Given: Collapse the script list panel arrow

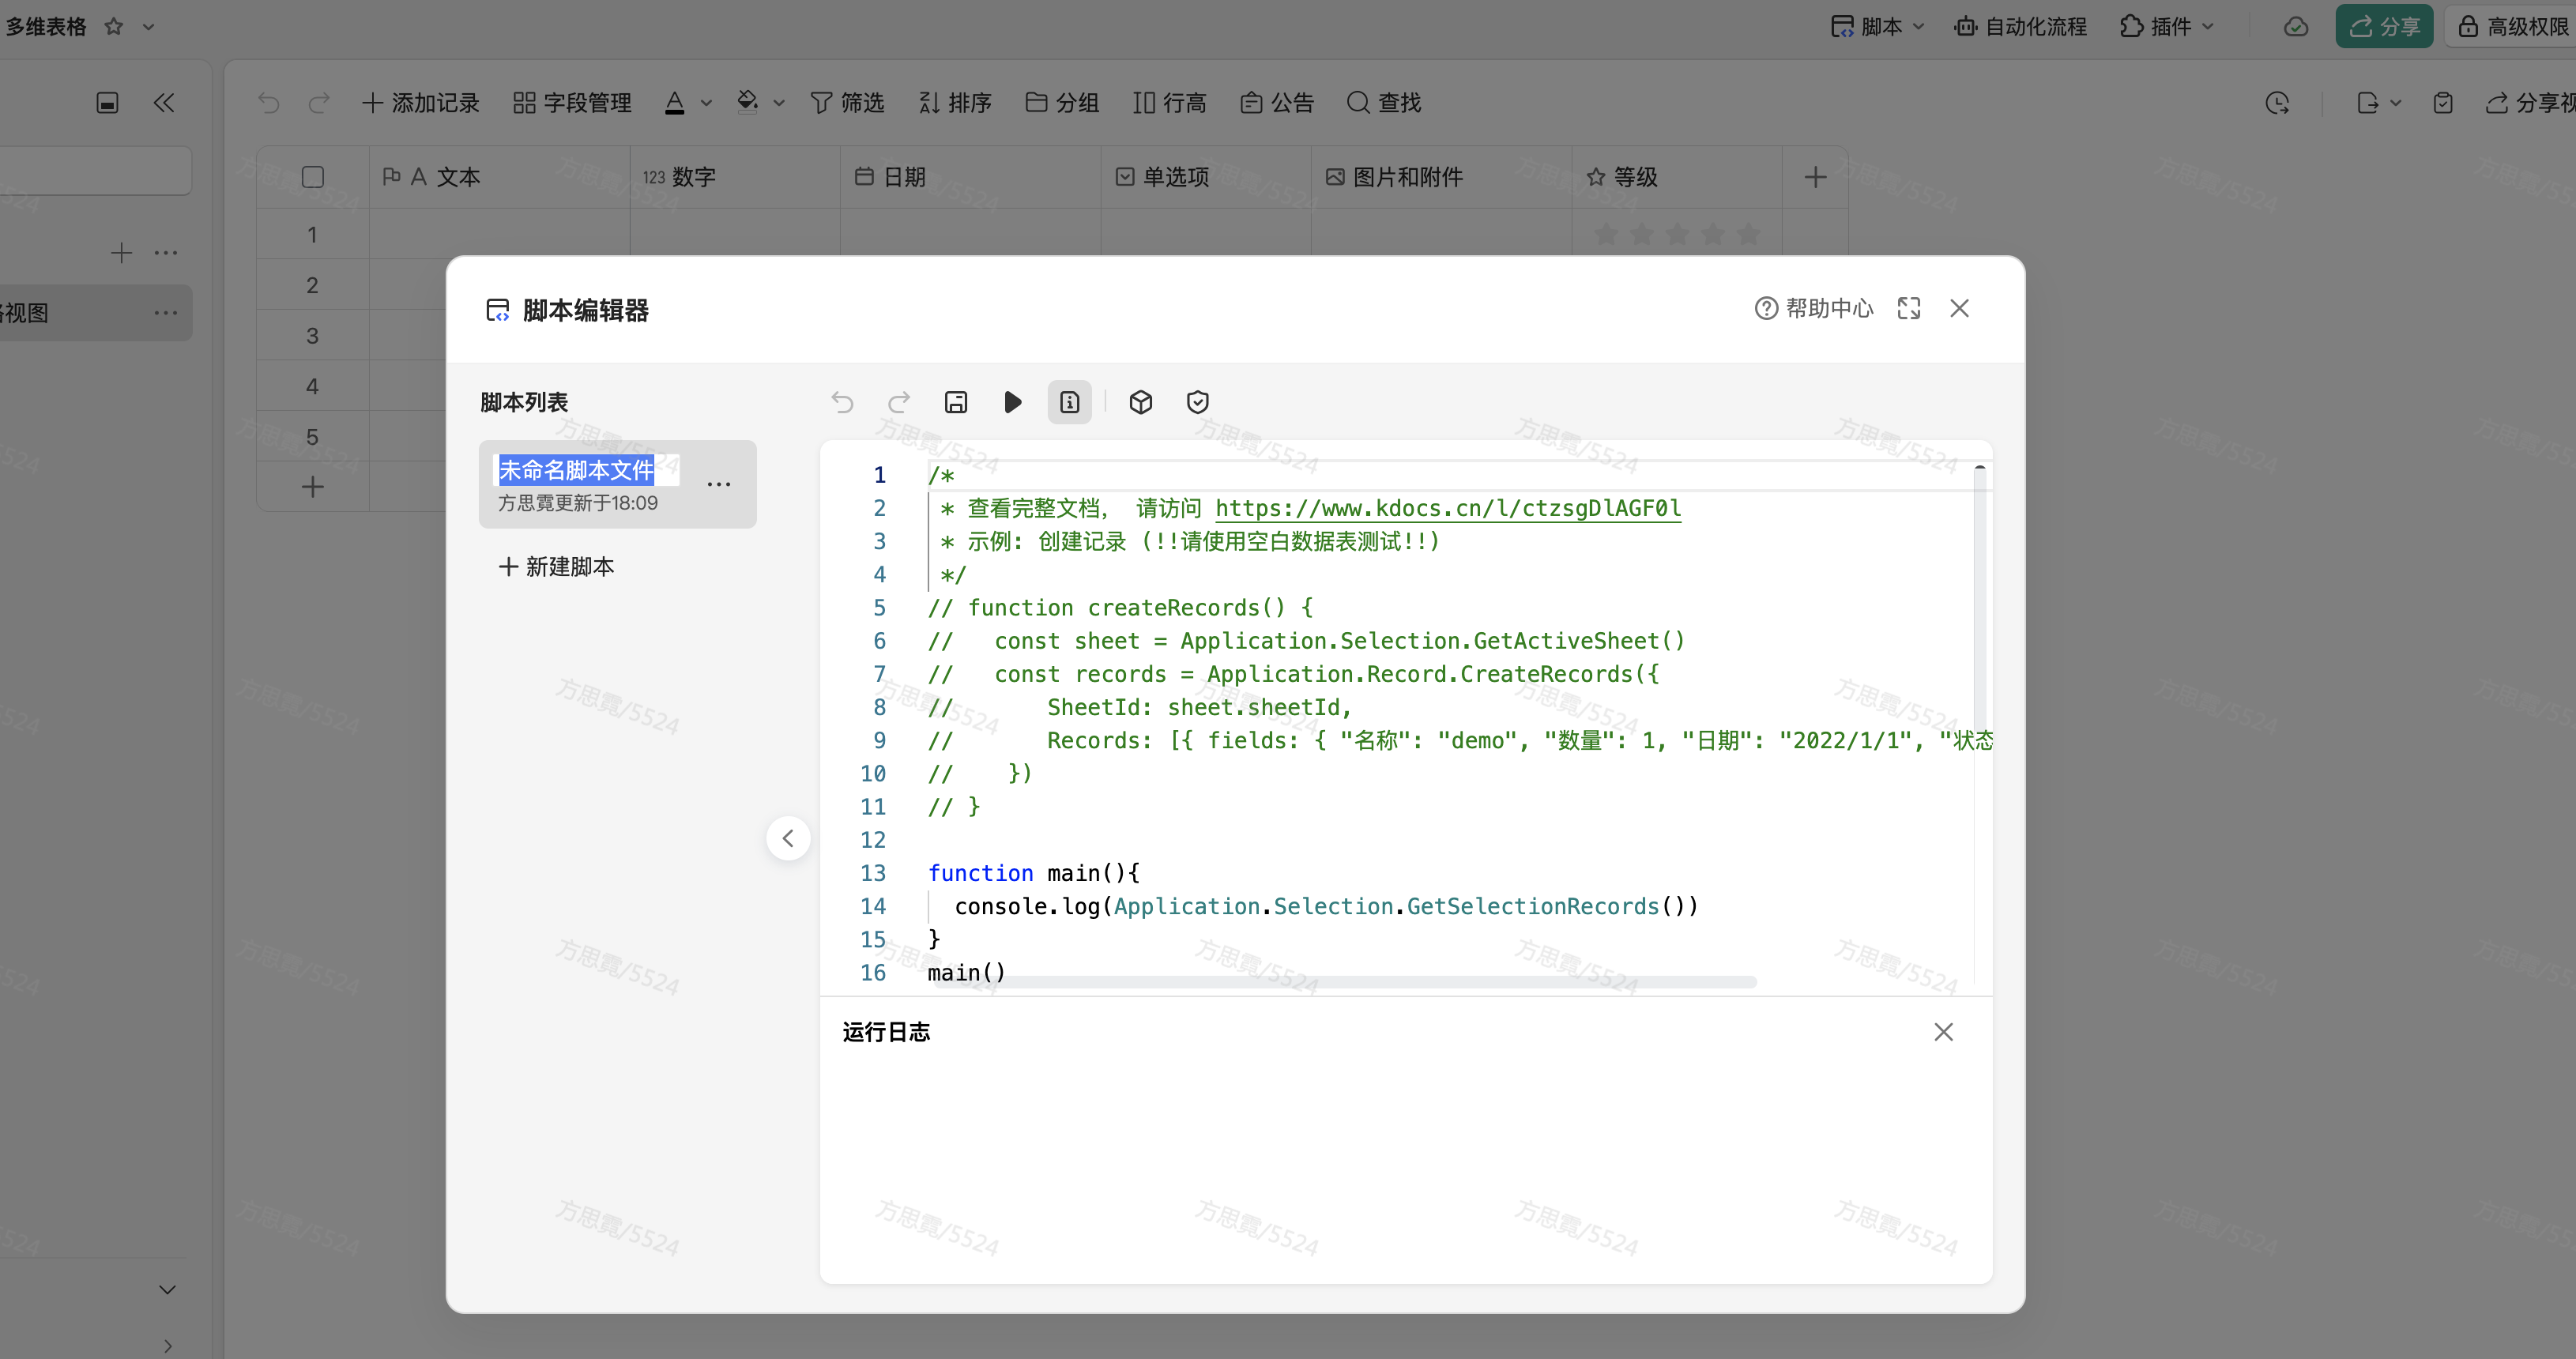Looking at the screenshot, I should (788, 838).
